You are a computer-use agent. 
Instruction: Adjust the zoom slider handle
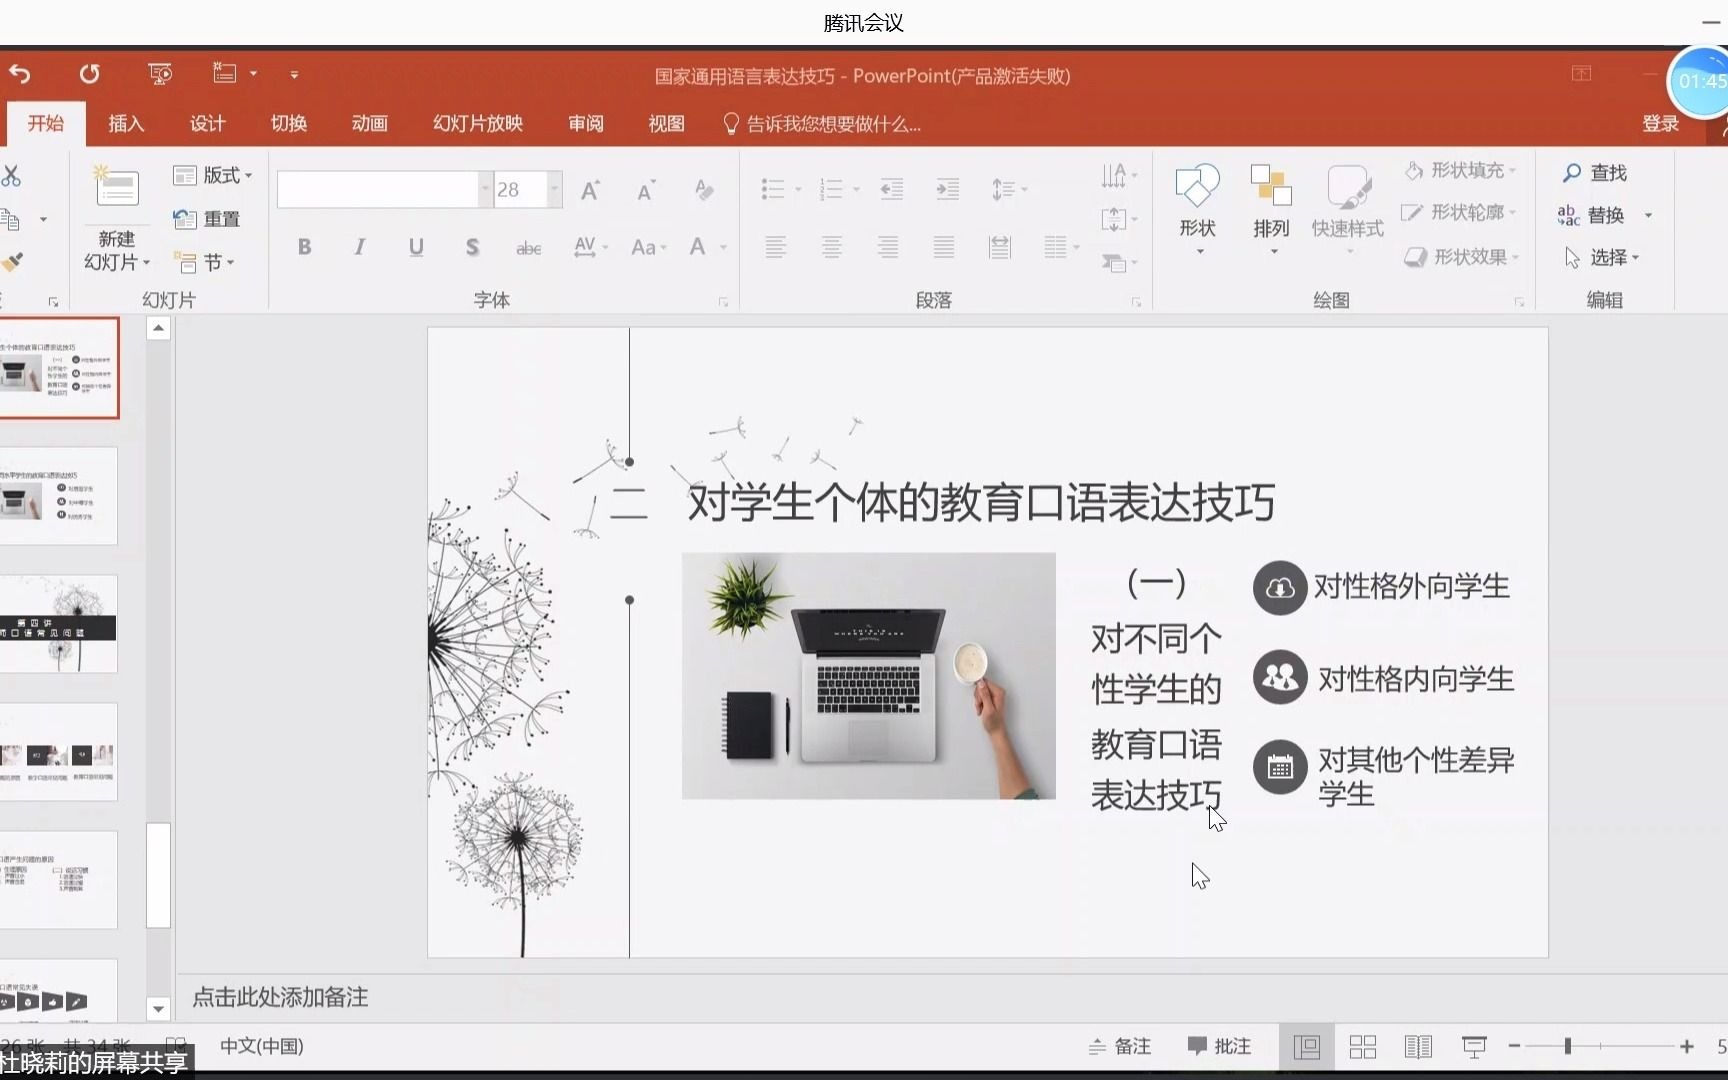point(1568,1046)
